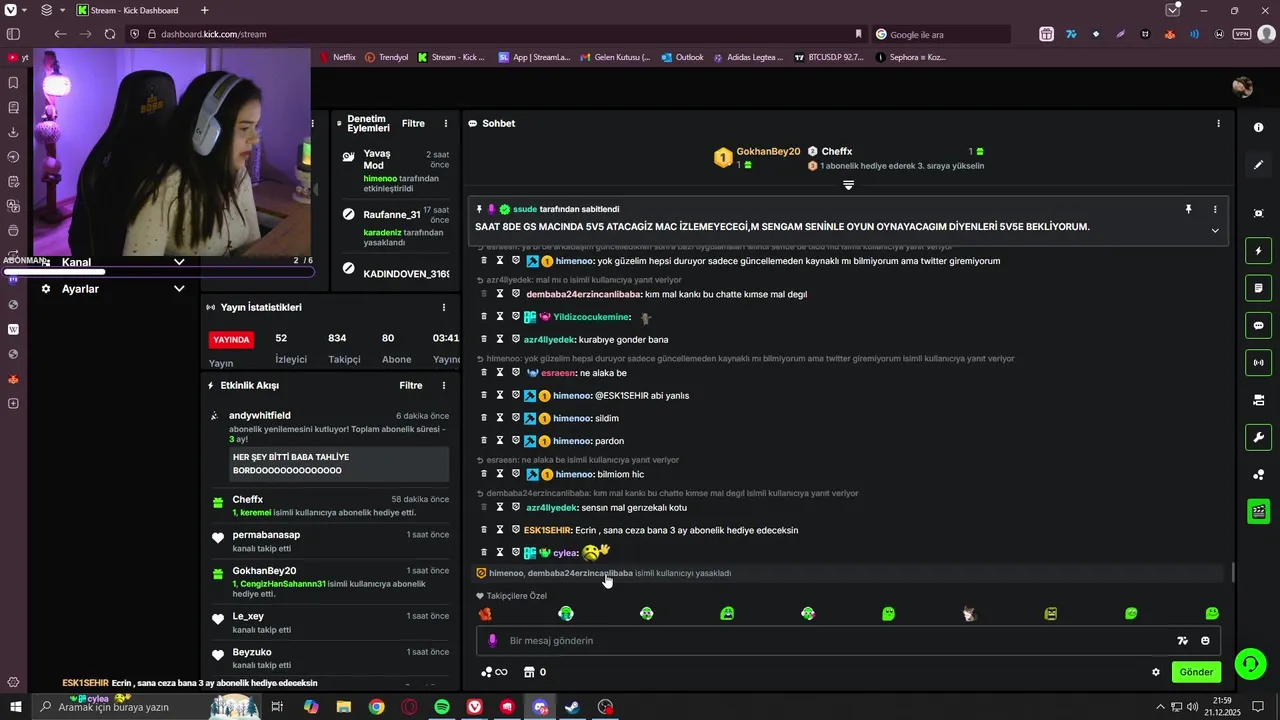Viewport: 1280px width, 720px height.
Task: Click the broadcast signal sidebar button
Action: [1258, 362]
